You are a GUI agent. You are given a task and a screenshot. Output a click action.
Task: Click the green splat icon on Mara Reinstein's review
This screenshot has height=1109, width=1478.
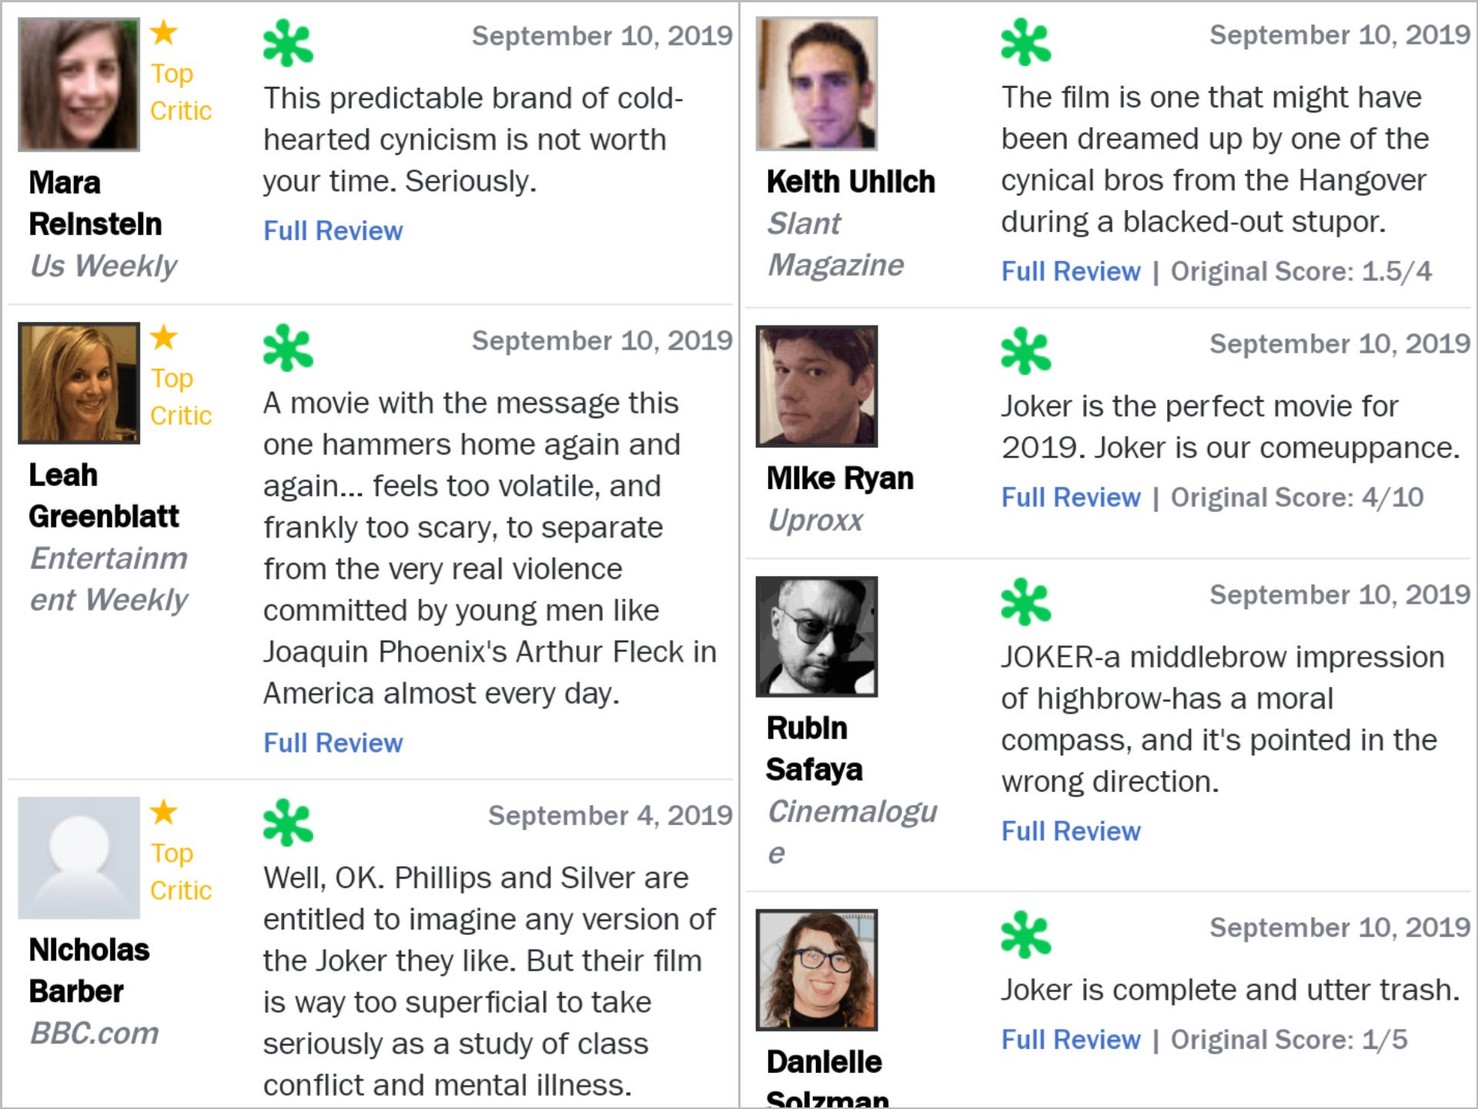tap(288, 44)
